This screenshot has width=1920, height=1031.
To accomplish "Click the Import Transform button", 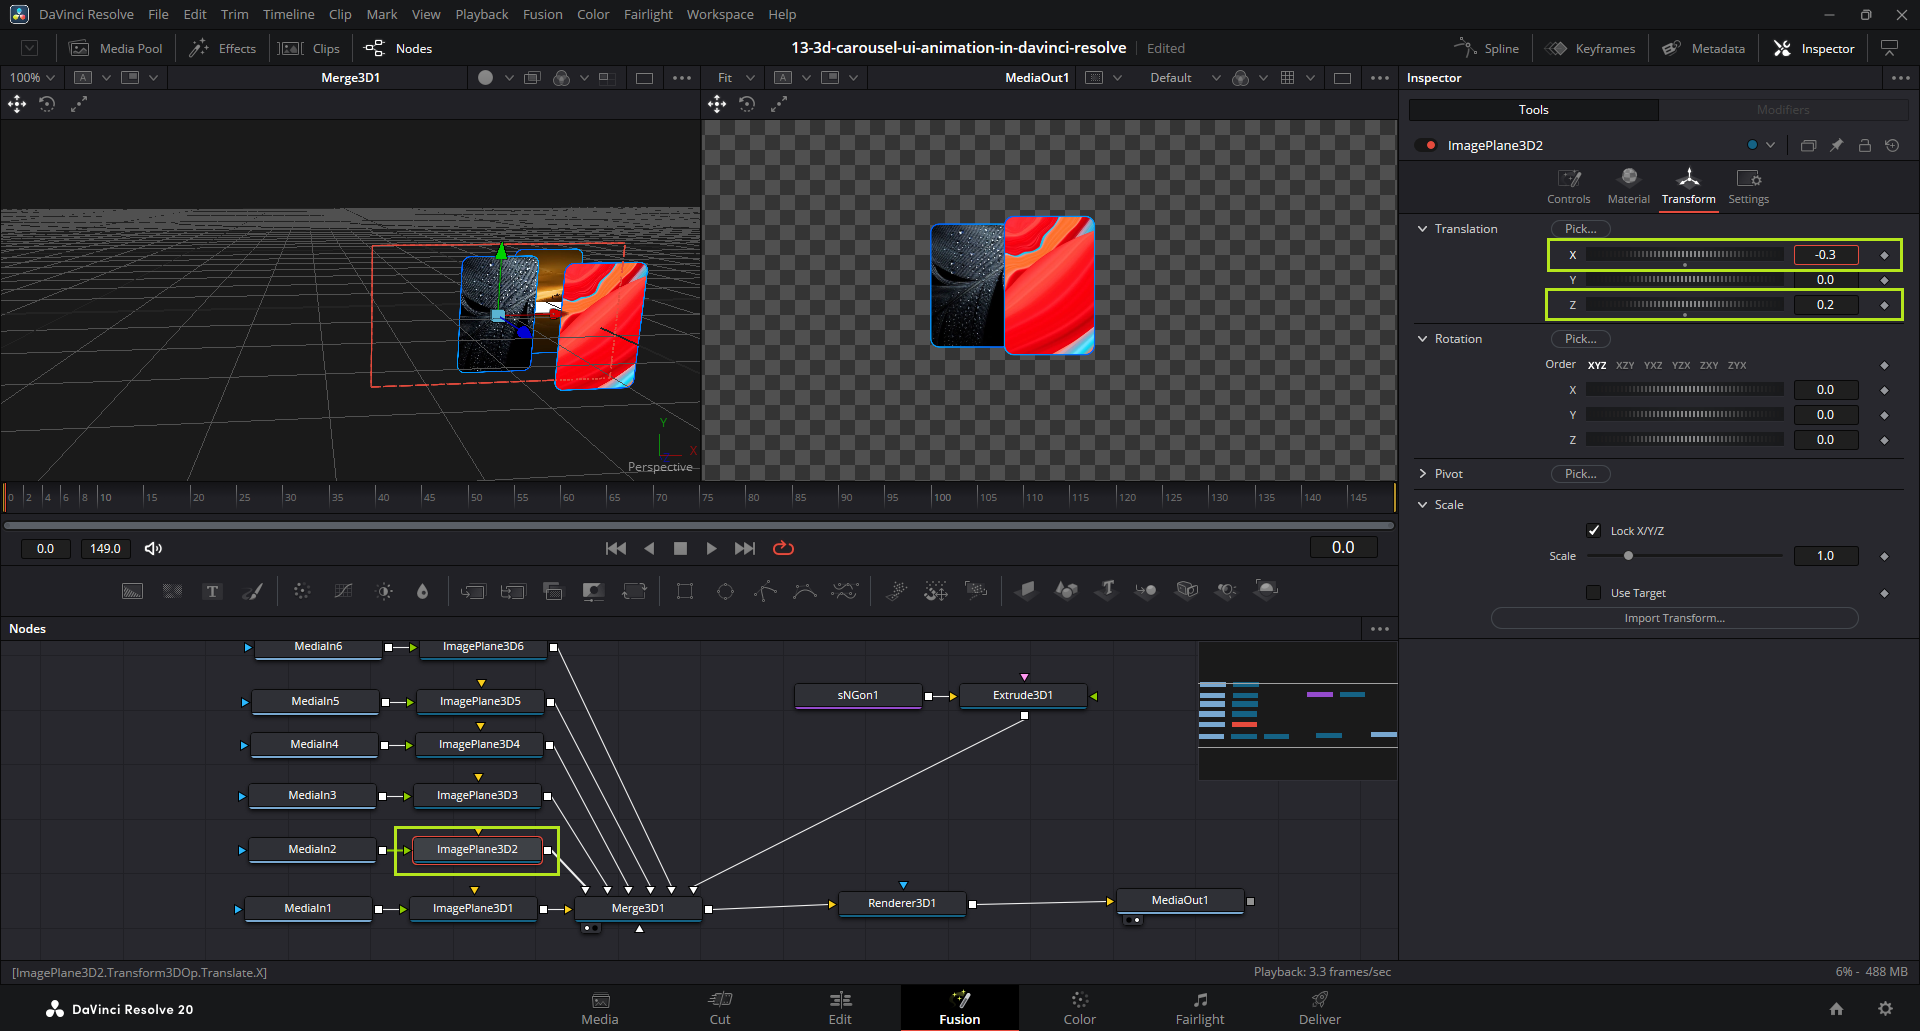I will pyautogui.click(x=1674, y=618).
